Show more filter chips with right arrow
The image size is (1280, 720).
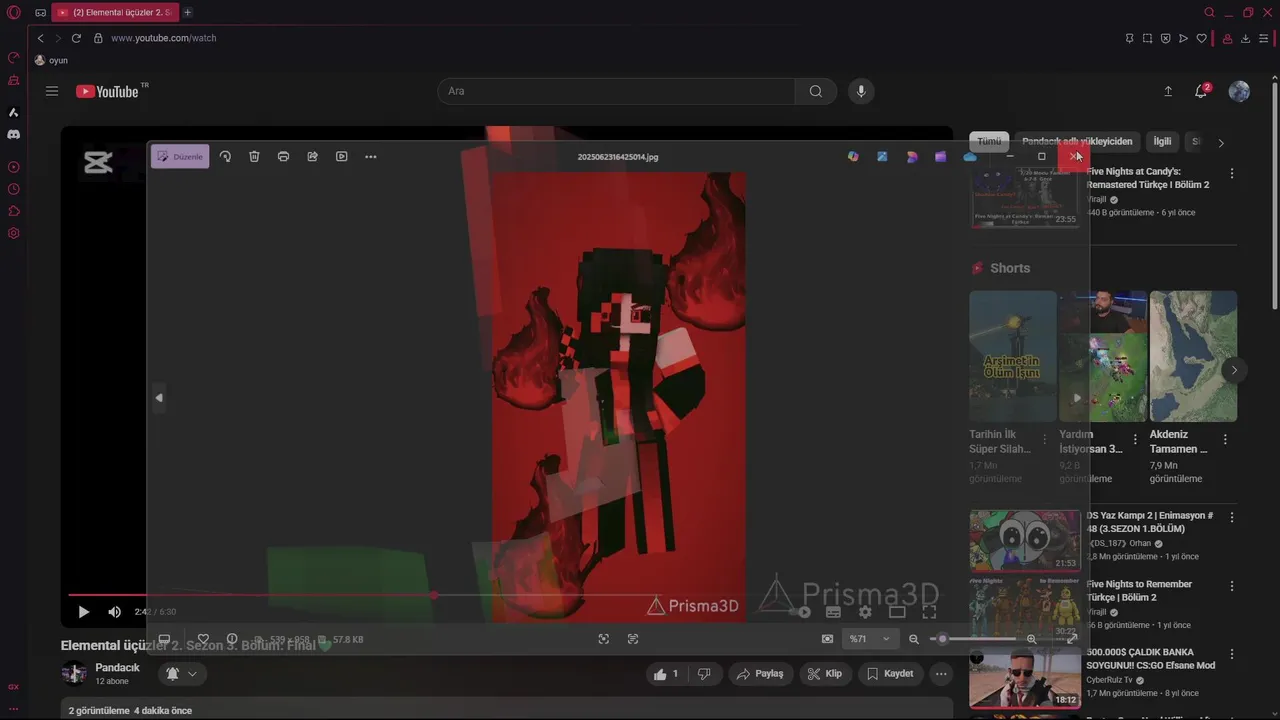[x=1221, y=143]
